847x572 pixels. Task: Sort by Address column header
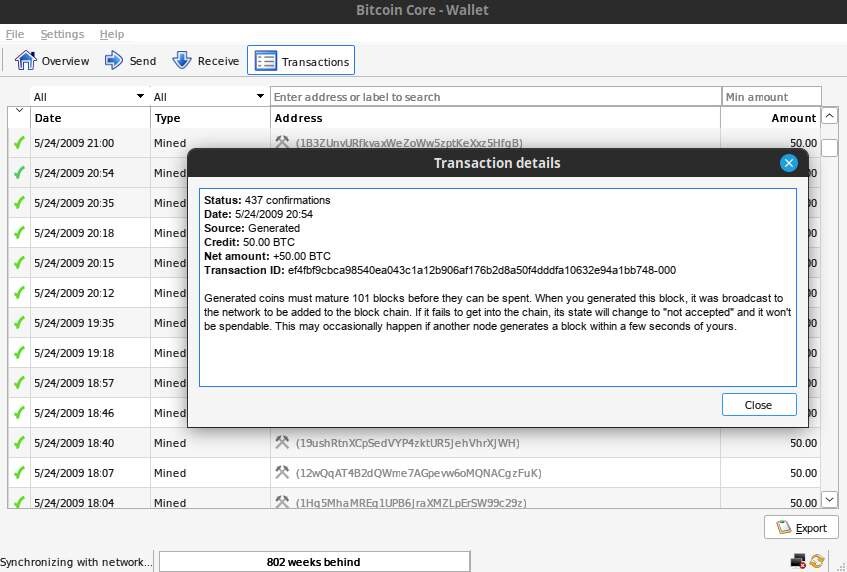point(495,118)
